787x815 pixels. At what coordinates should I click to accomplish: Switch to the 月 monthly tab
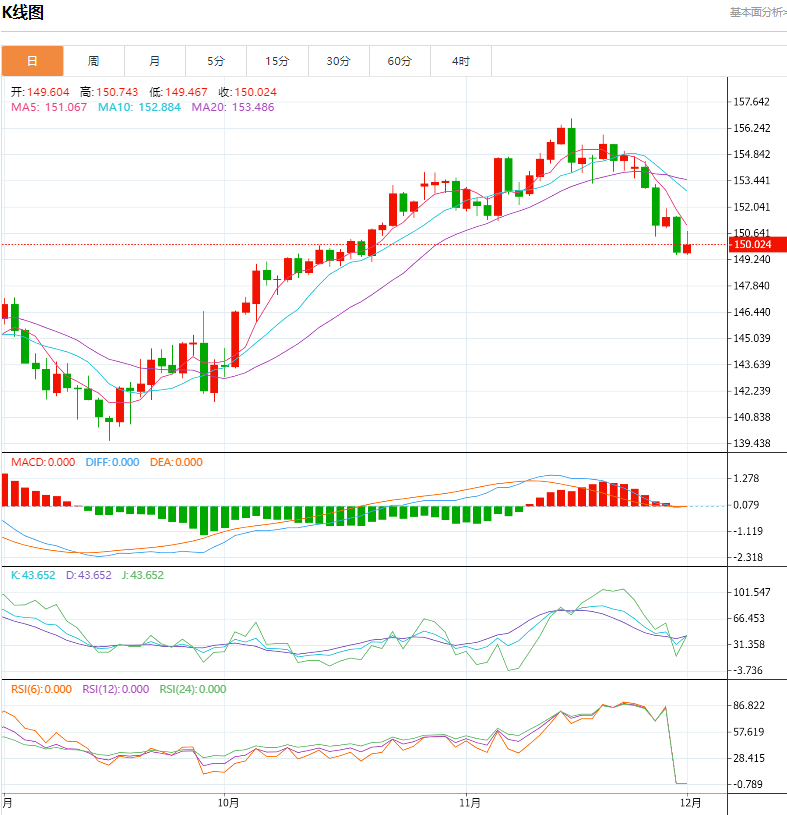pos(155,61)
